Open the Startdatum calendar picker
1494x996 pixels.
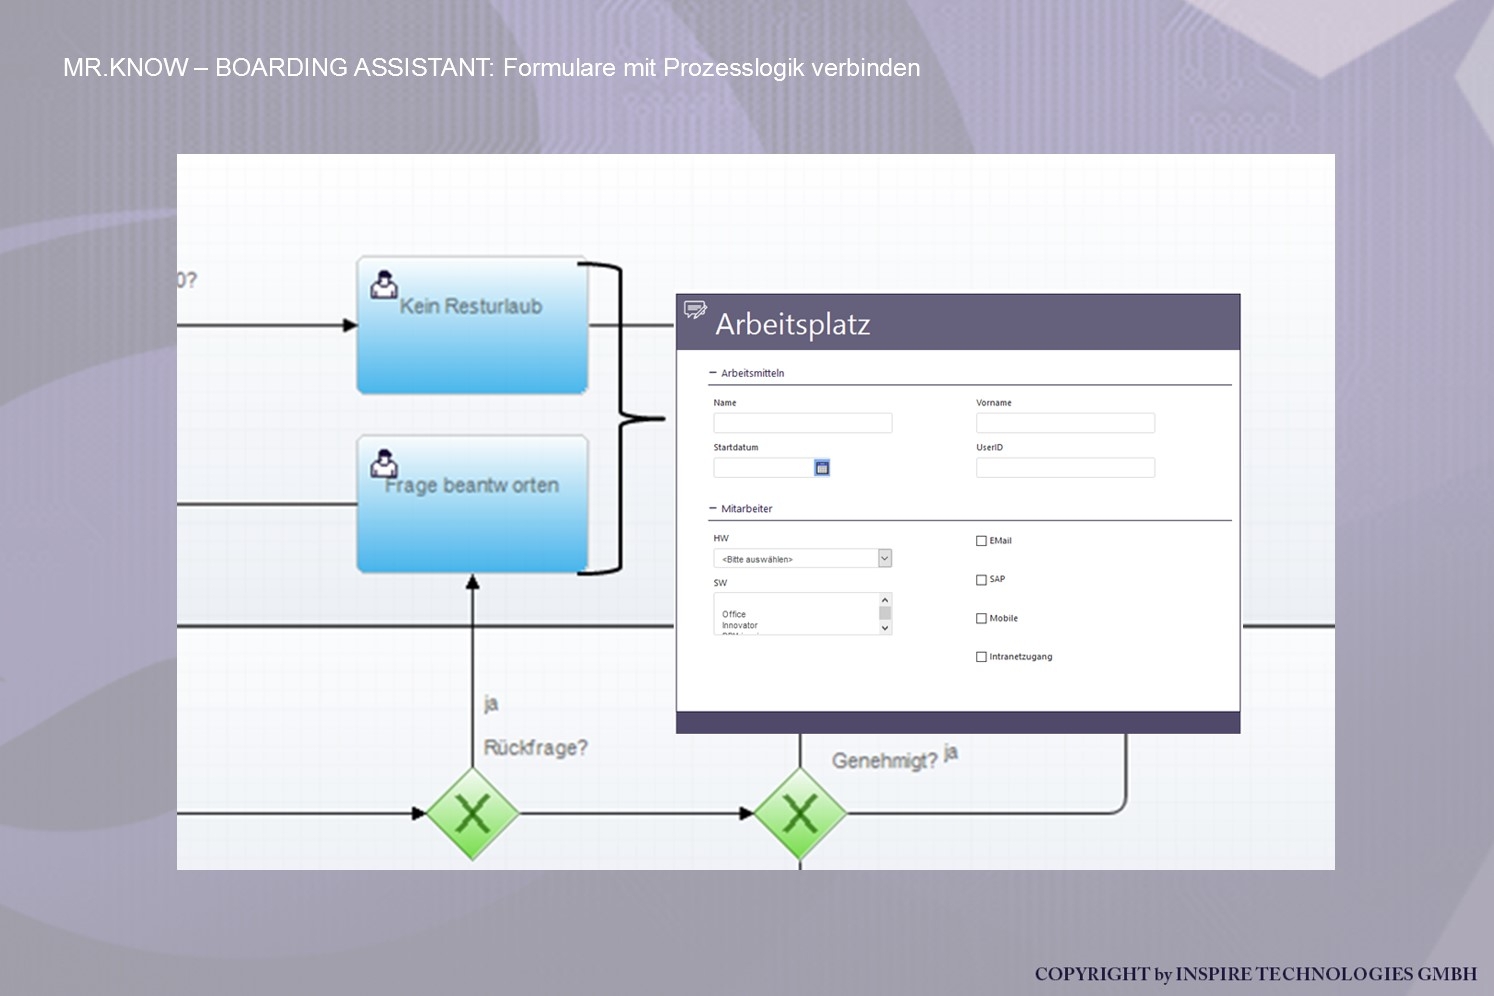click(822, 468)
